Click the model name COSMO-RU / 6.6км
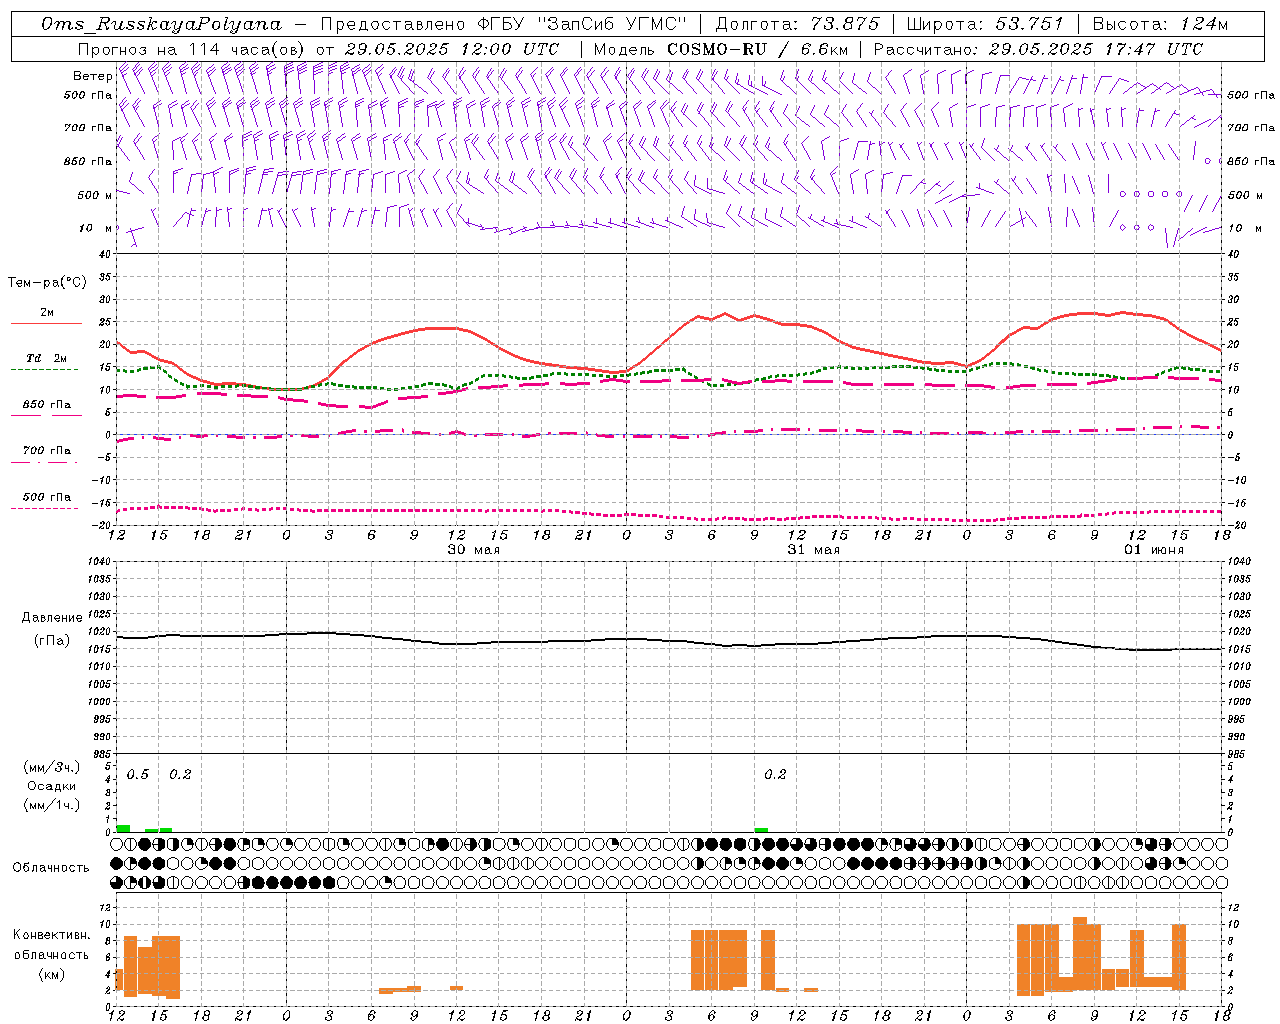 (x=758, y=49)
